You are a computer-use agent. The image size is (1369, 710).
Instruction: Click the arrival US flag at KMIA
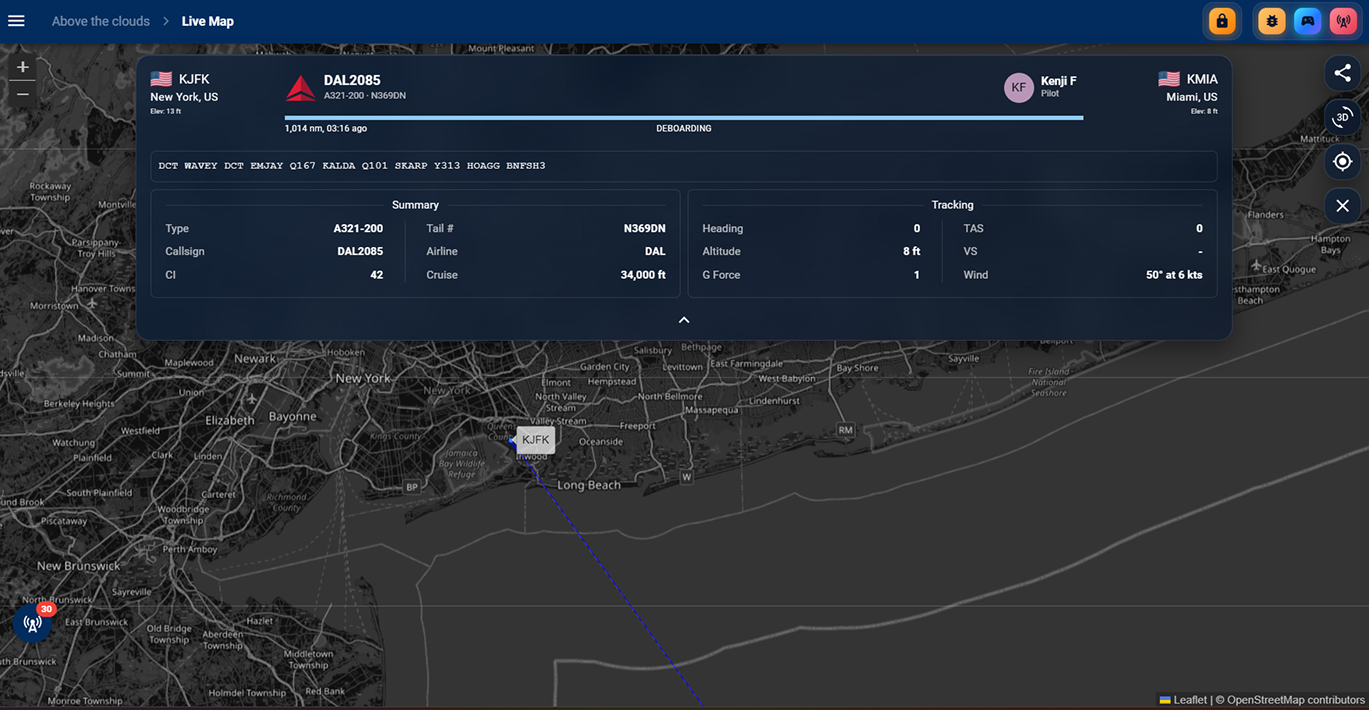pyautogui.click(x=1169, y=79)
